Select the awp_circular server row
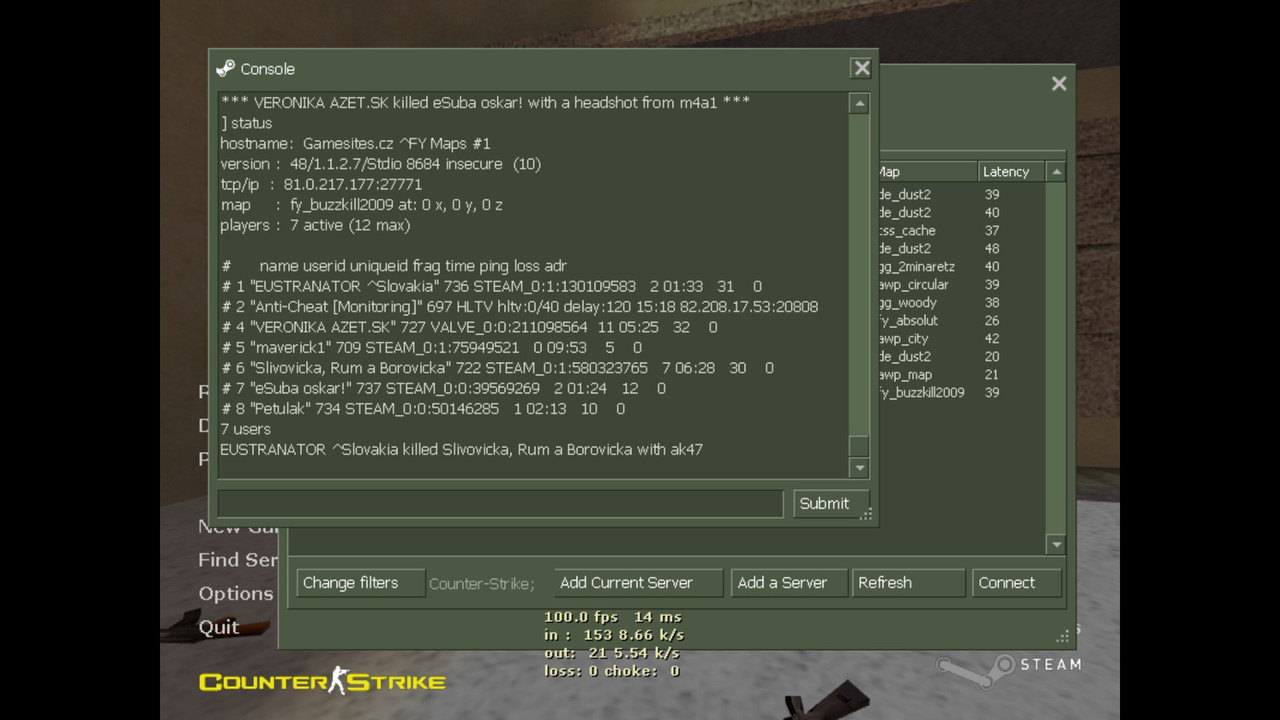This screenshot has width=1280, height=720. pyautogui.click(x=960, y=285)
